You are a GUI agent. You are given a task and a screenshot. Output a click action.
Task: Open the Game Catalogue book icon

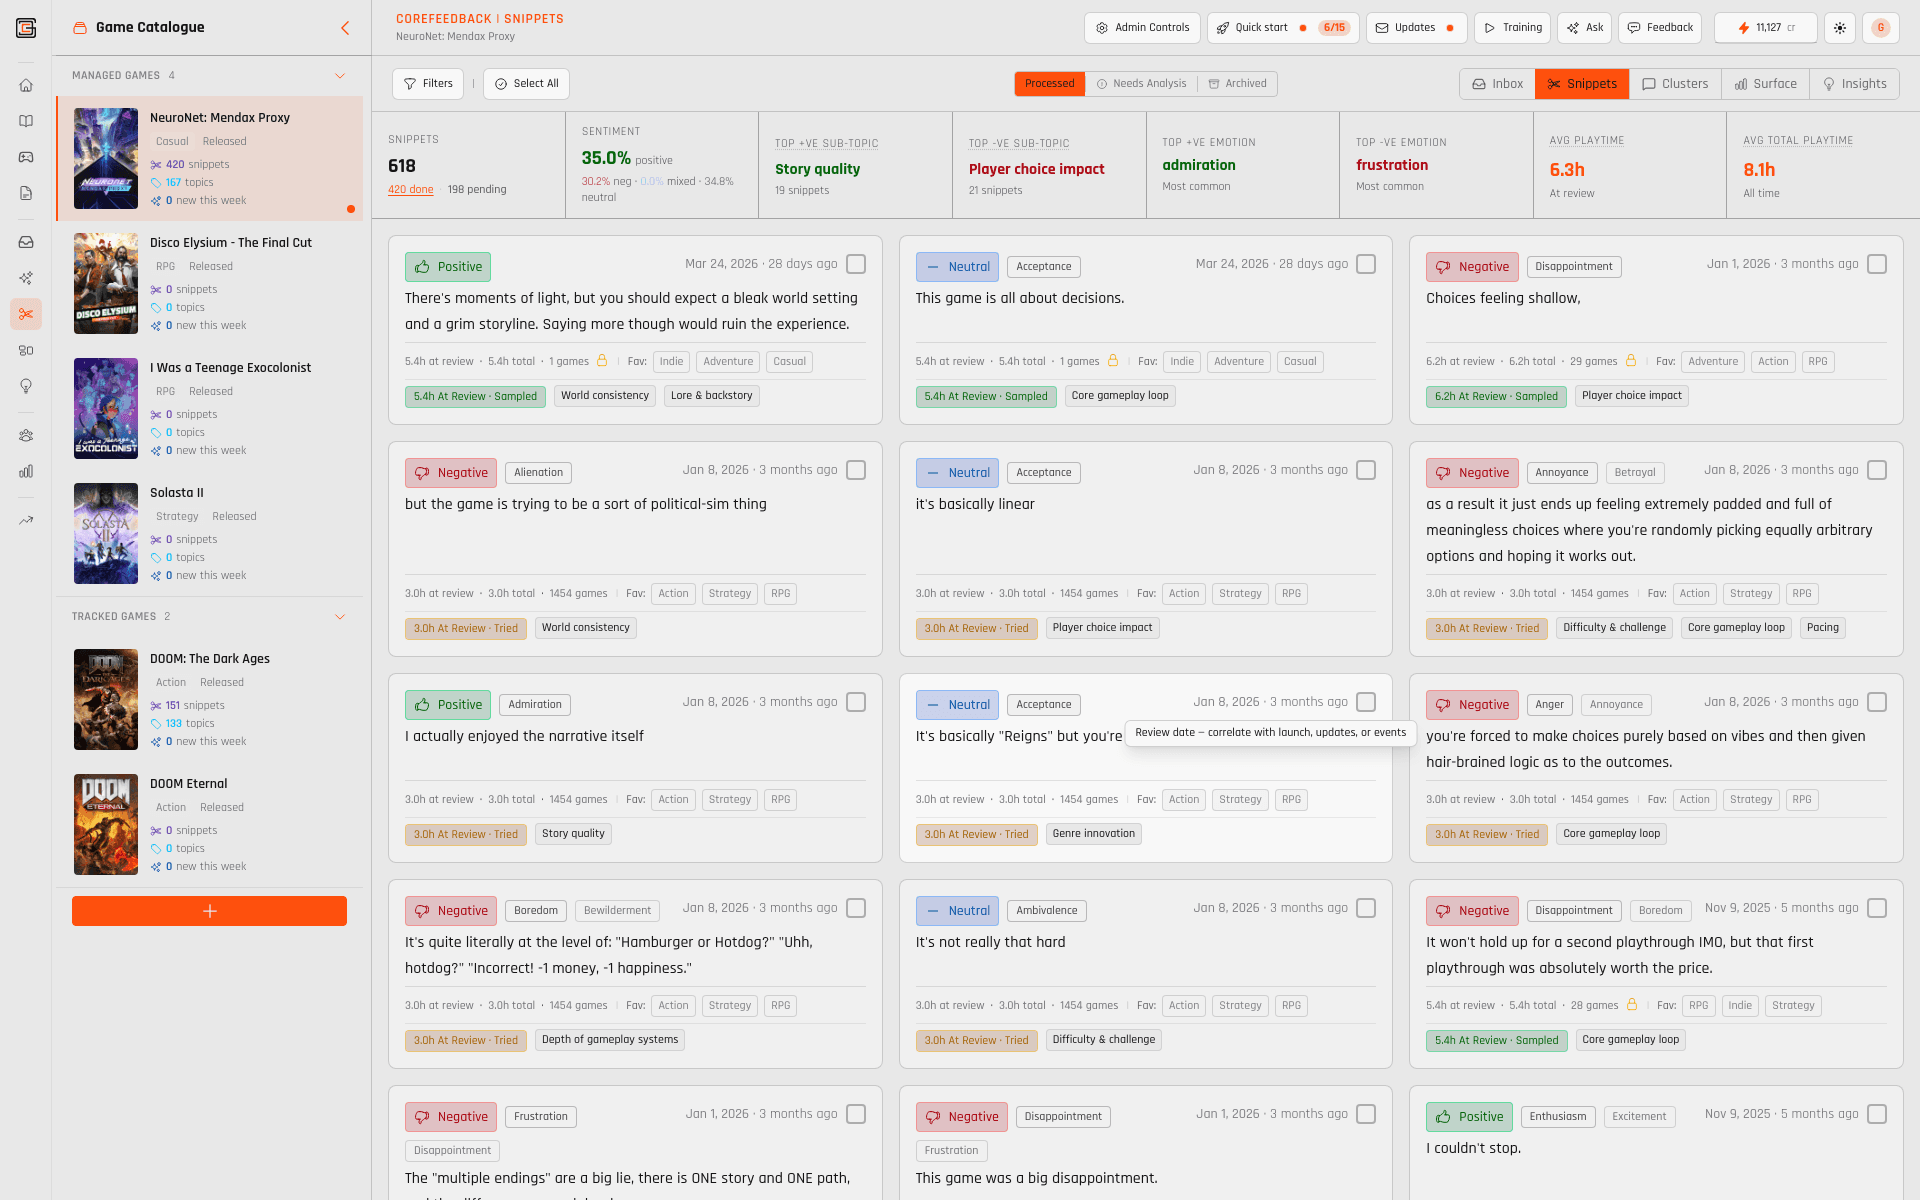coord(26,121)
